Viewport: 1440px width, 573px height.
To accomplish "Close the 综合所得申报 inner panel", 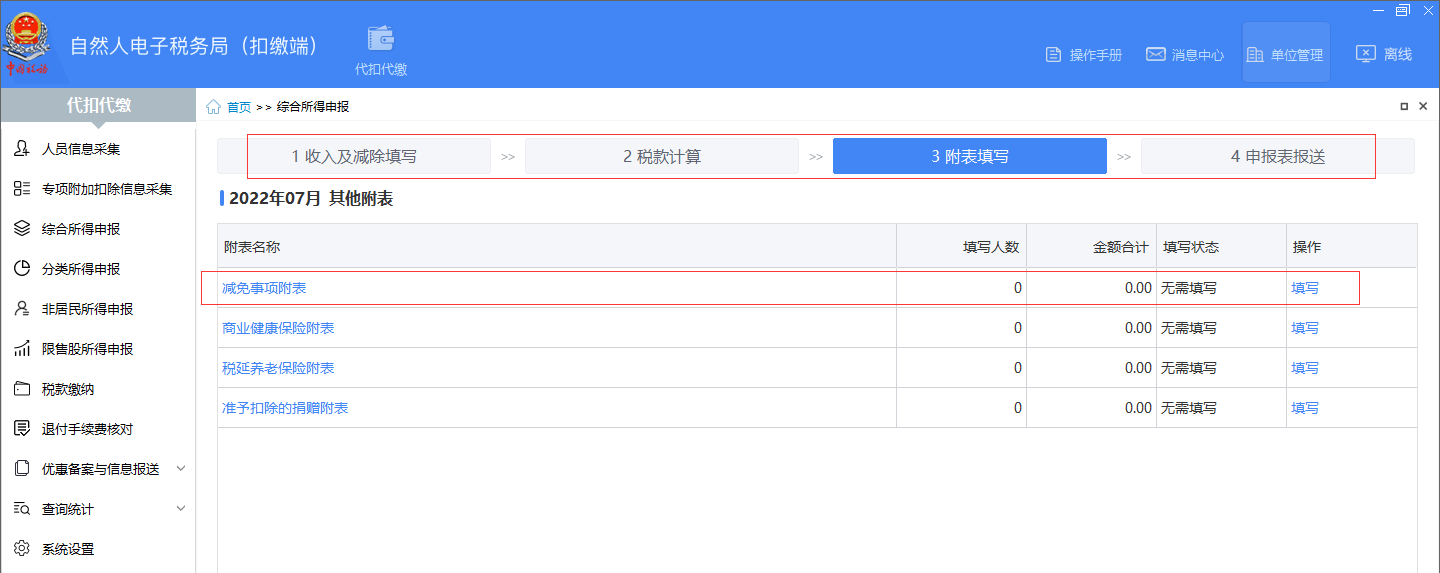I will click(x=1423, y=106).
